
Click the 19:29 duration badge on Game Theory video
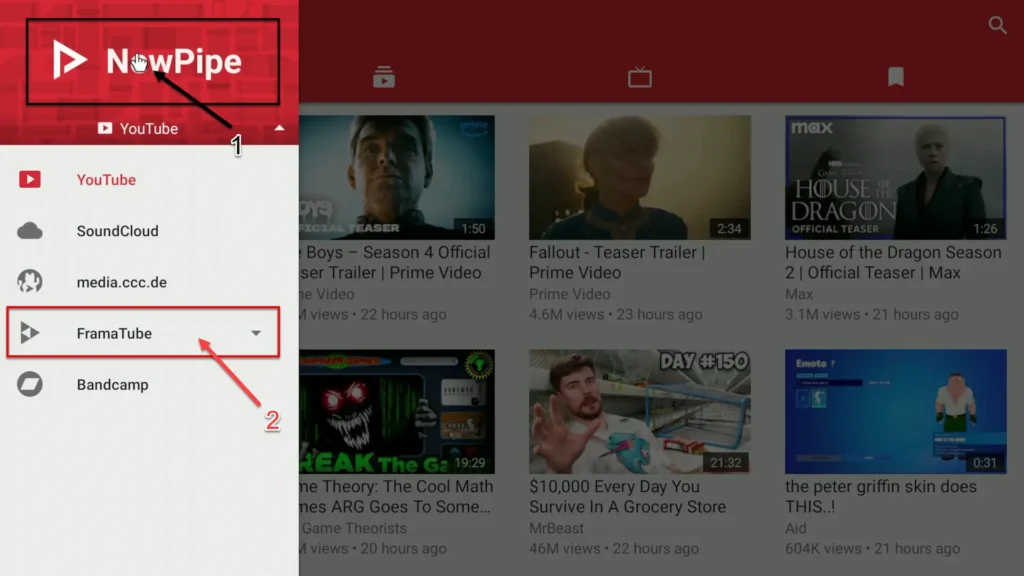point(470,462)
